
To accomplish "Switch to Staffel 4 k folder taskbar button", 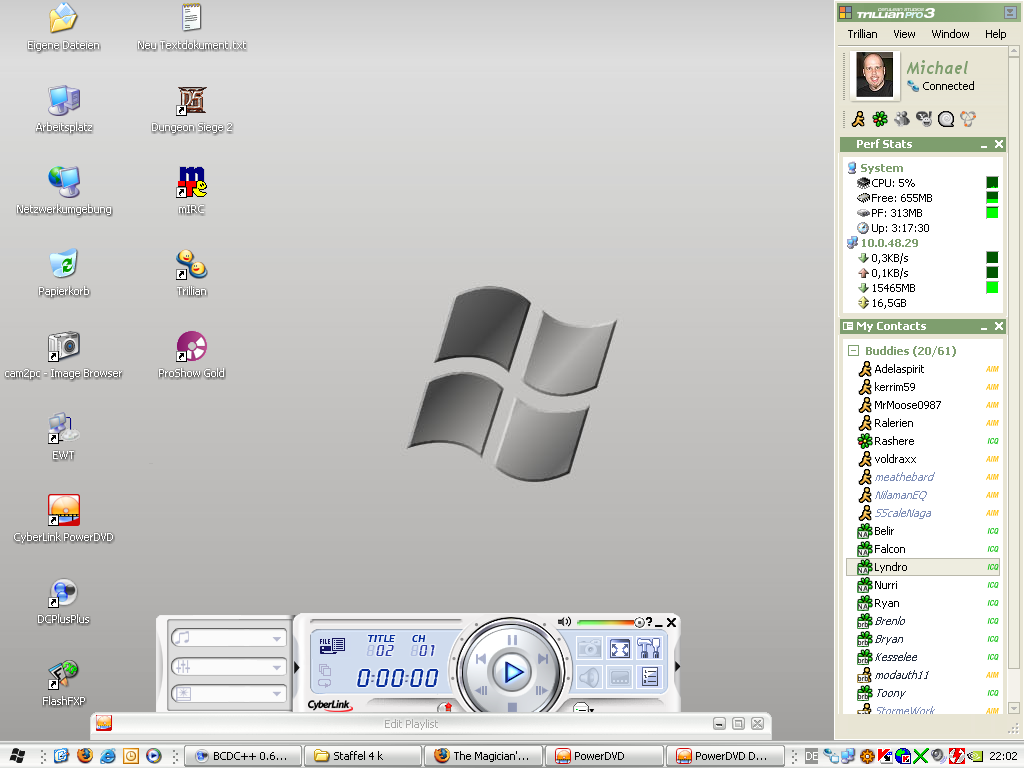I will [x=363, y=756].
